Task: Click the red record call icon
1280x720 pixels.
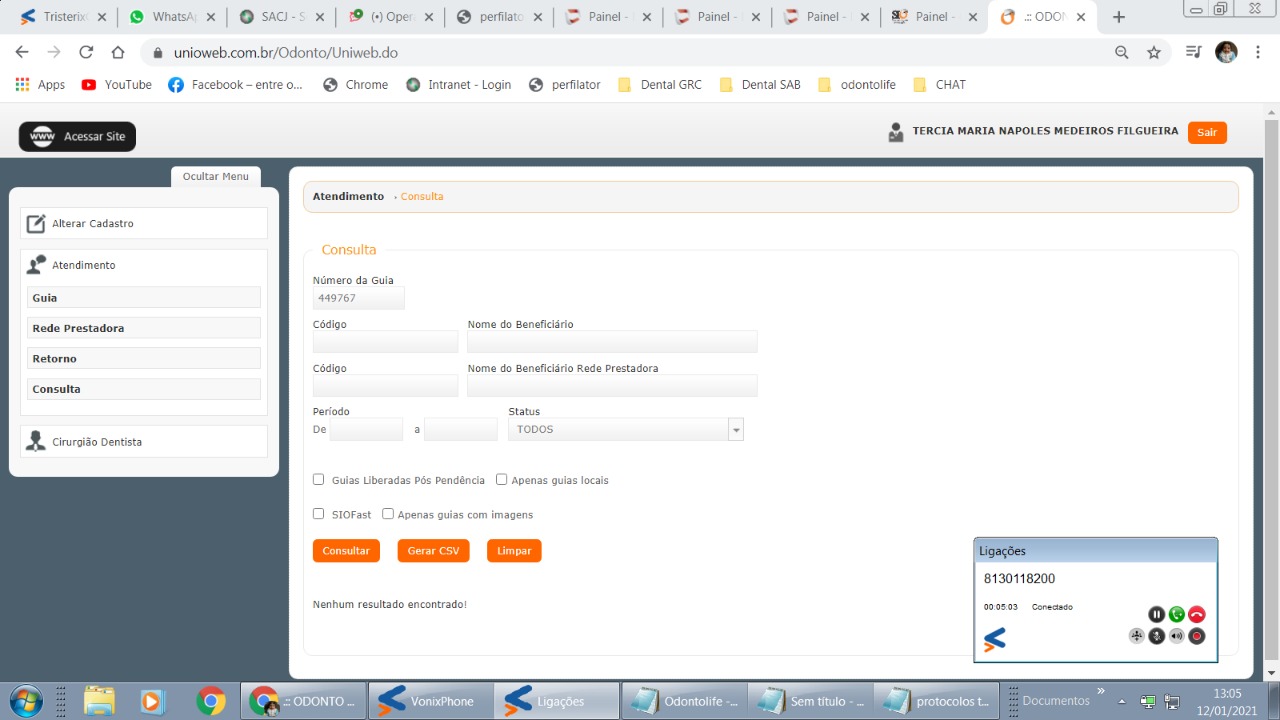Action: (1196, 636)
